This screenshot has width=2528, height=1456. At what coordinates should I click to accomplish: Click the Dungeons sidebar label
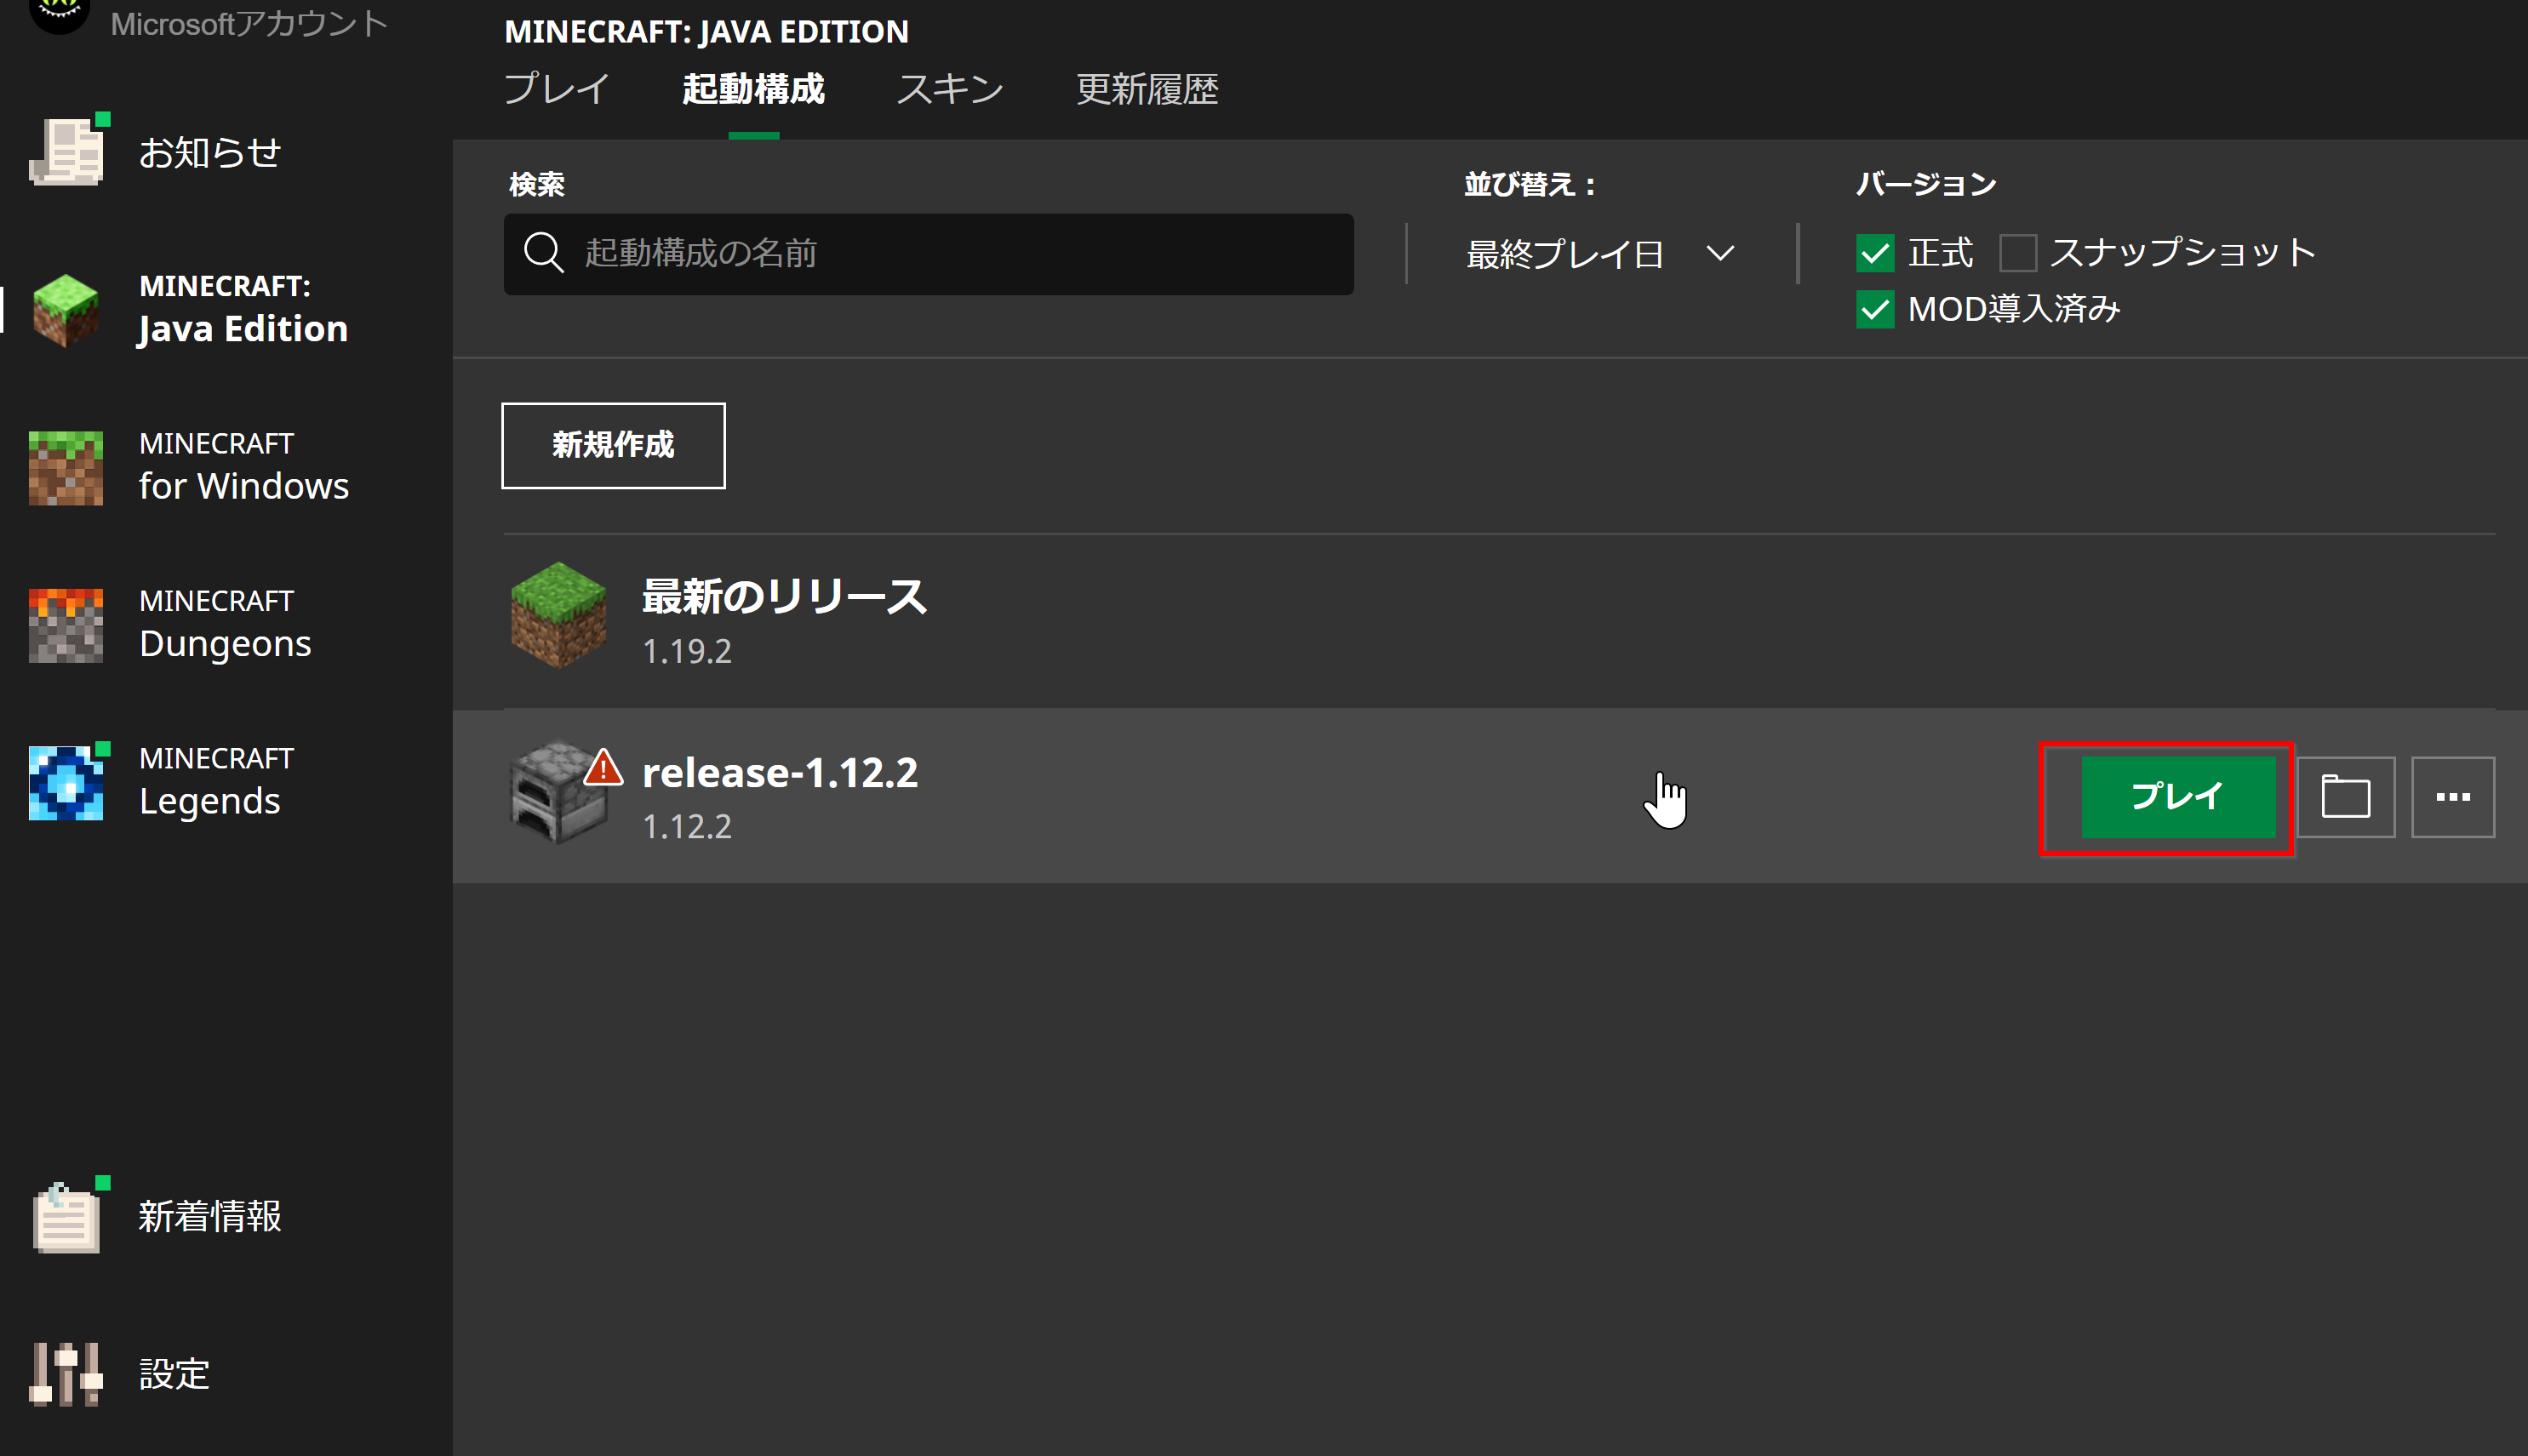click(x=225, y=644)
